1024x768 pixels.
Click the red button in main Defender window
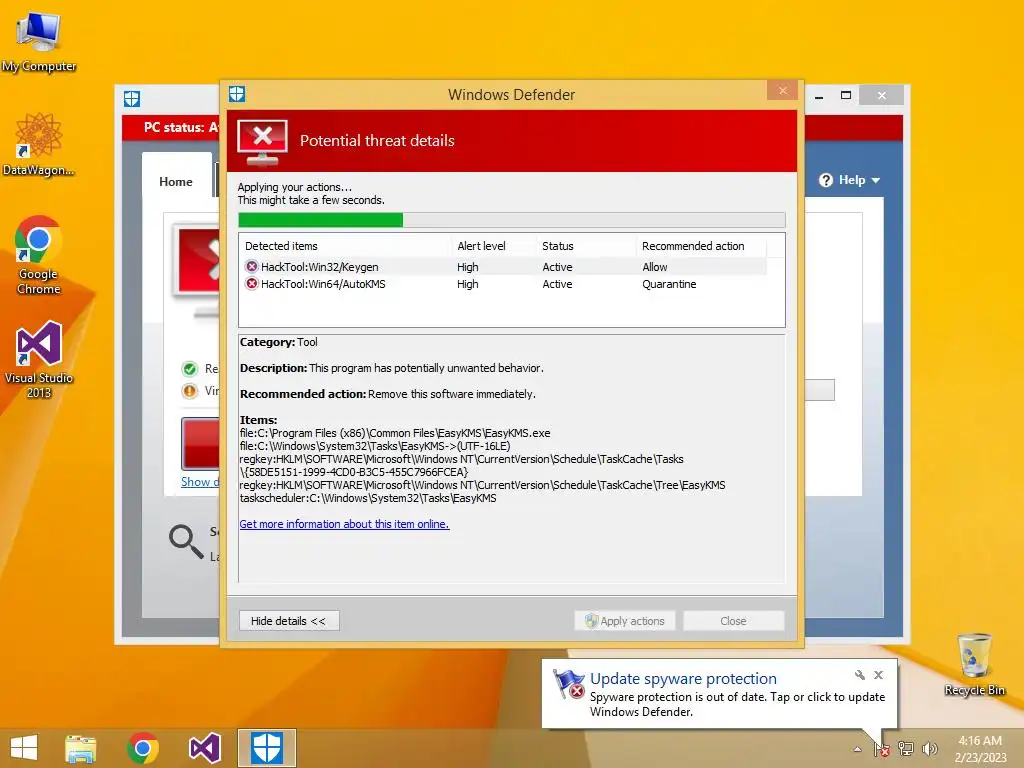[200, 443]
